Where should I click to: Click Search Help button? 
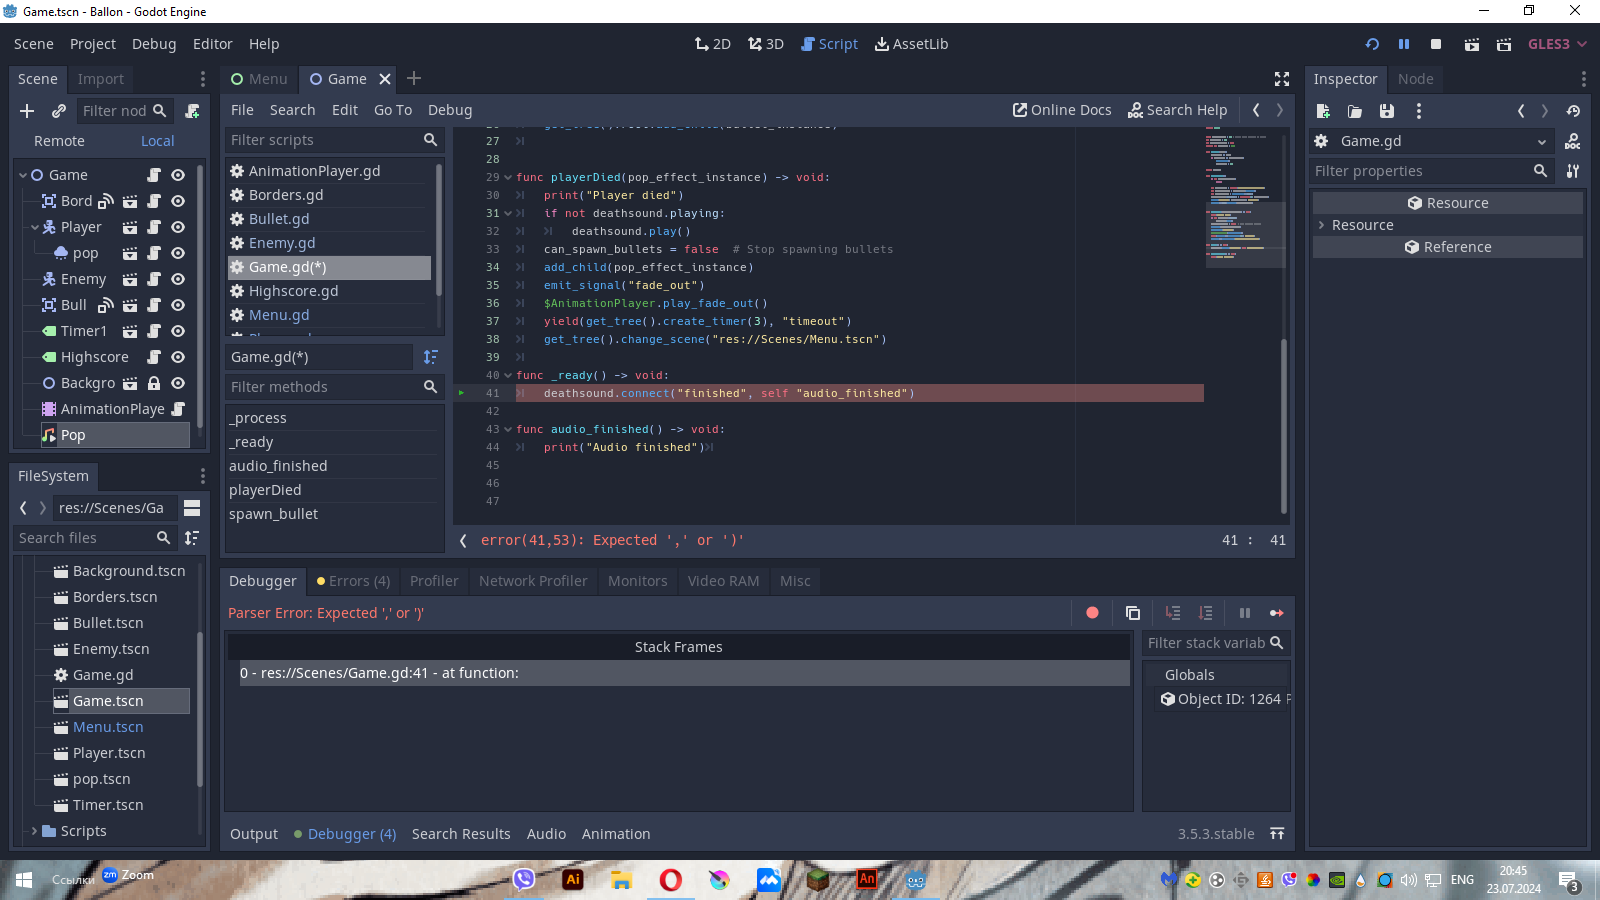point(1177,110)
